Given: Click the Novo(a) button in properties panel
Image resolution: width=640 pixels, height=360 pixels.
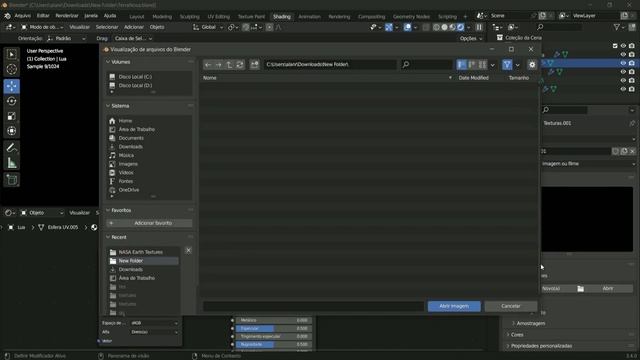Looking at the screenshot, I should click(x=551, y=289).
